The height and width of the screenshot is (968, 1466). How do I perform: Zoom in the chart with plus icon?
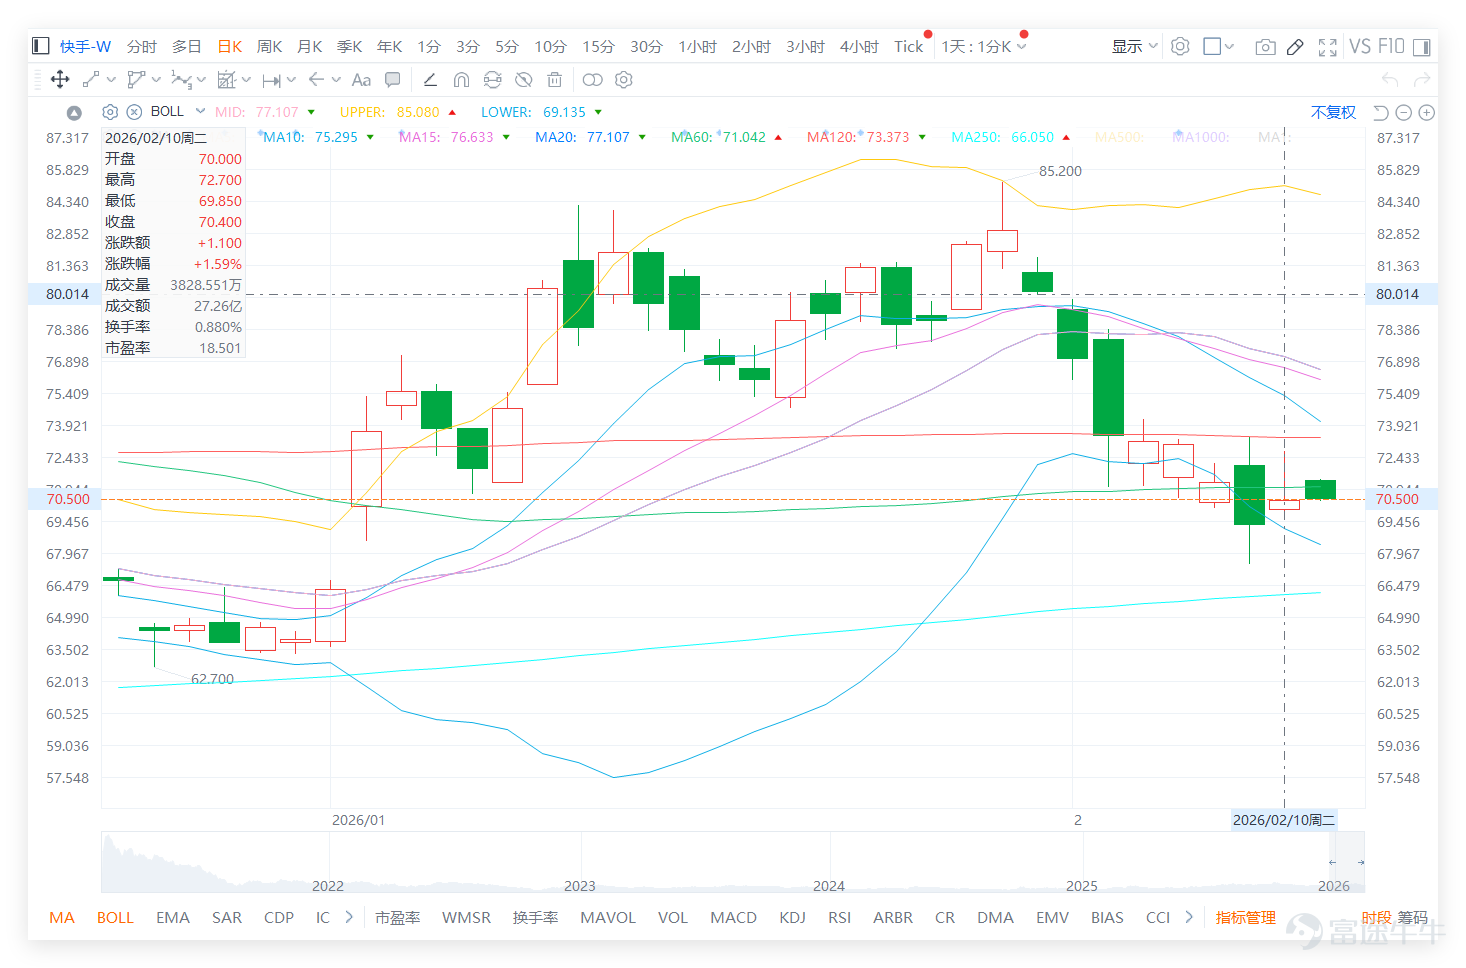point(1427,113)
